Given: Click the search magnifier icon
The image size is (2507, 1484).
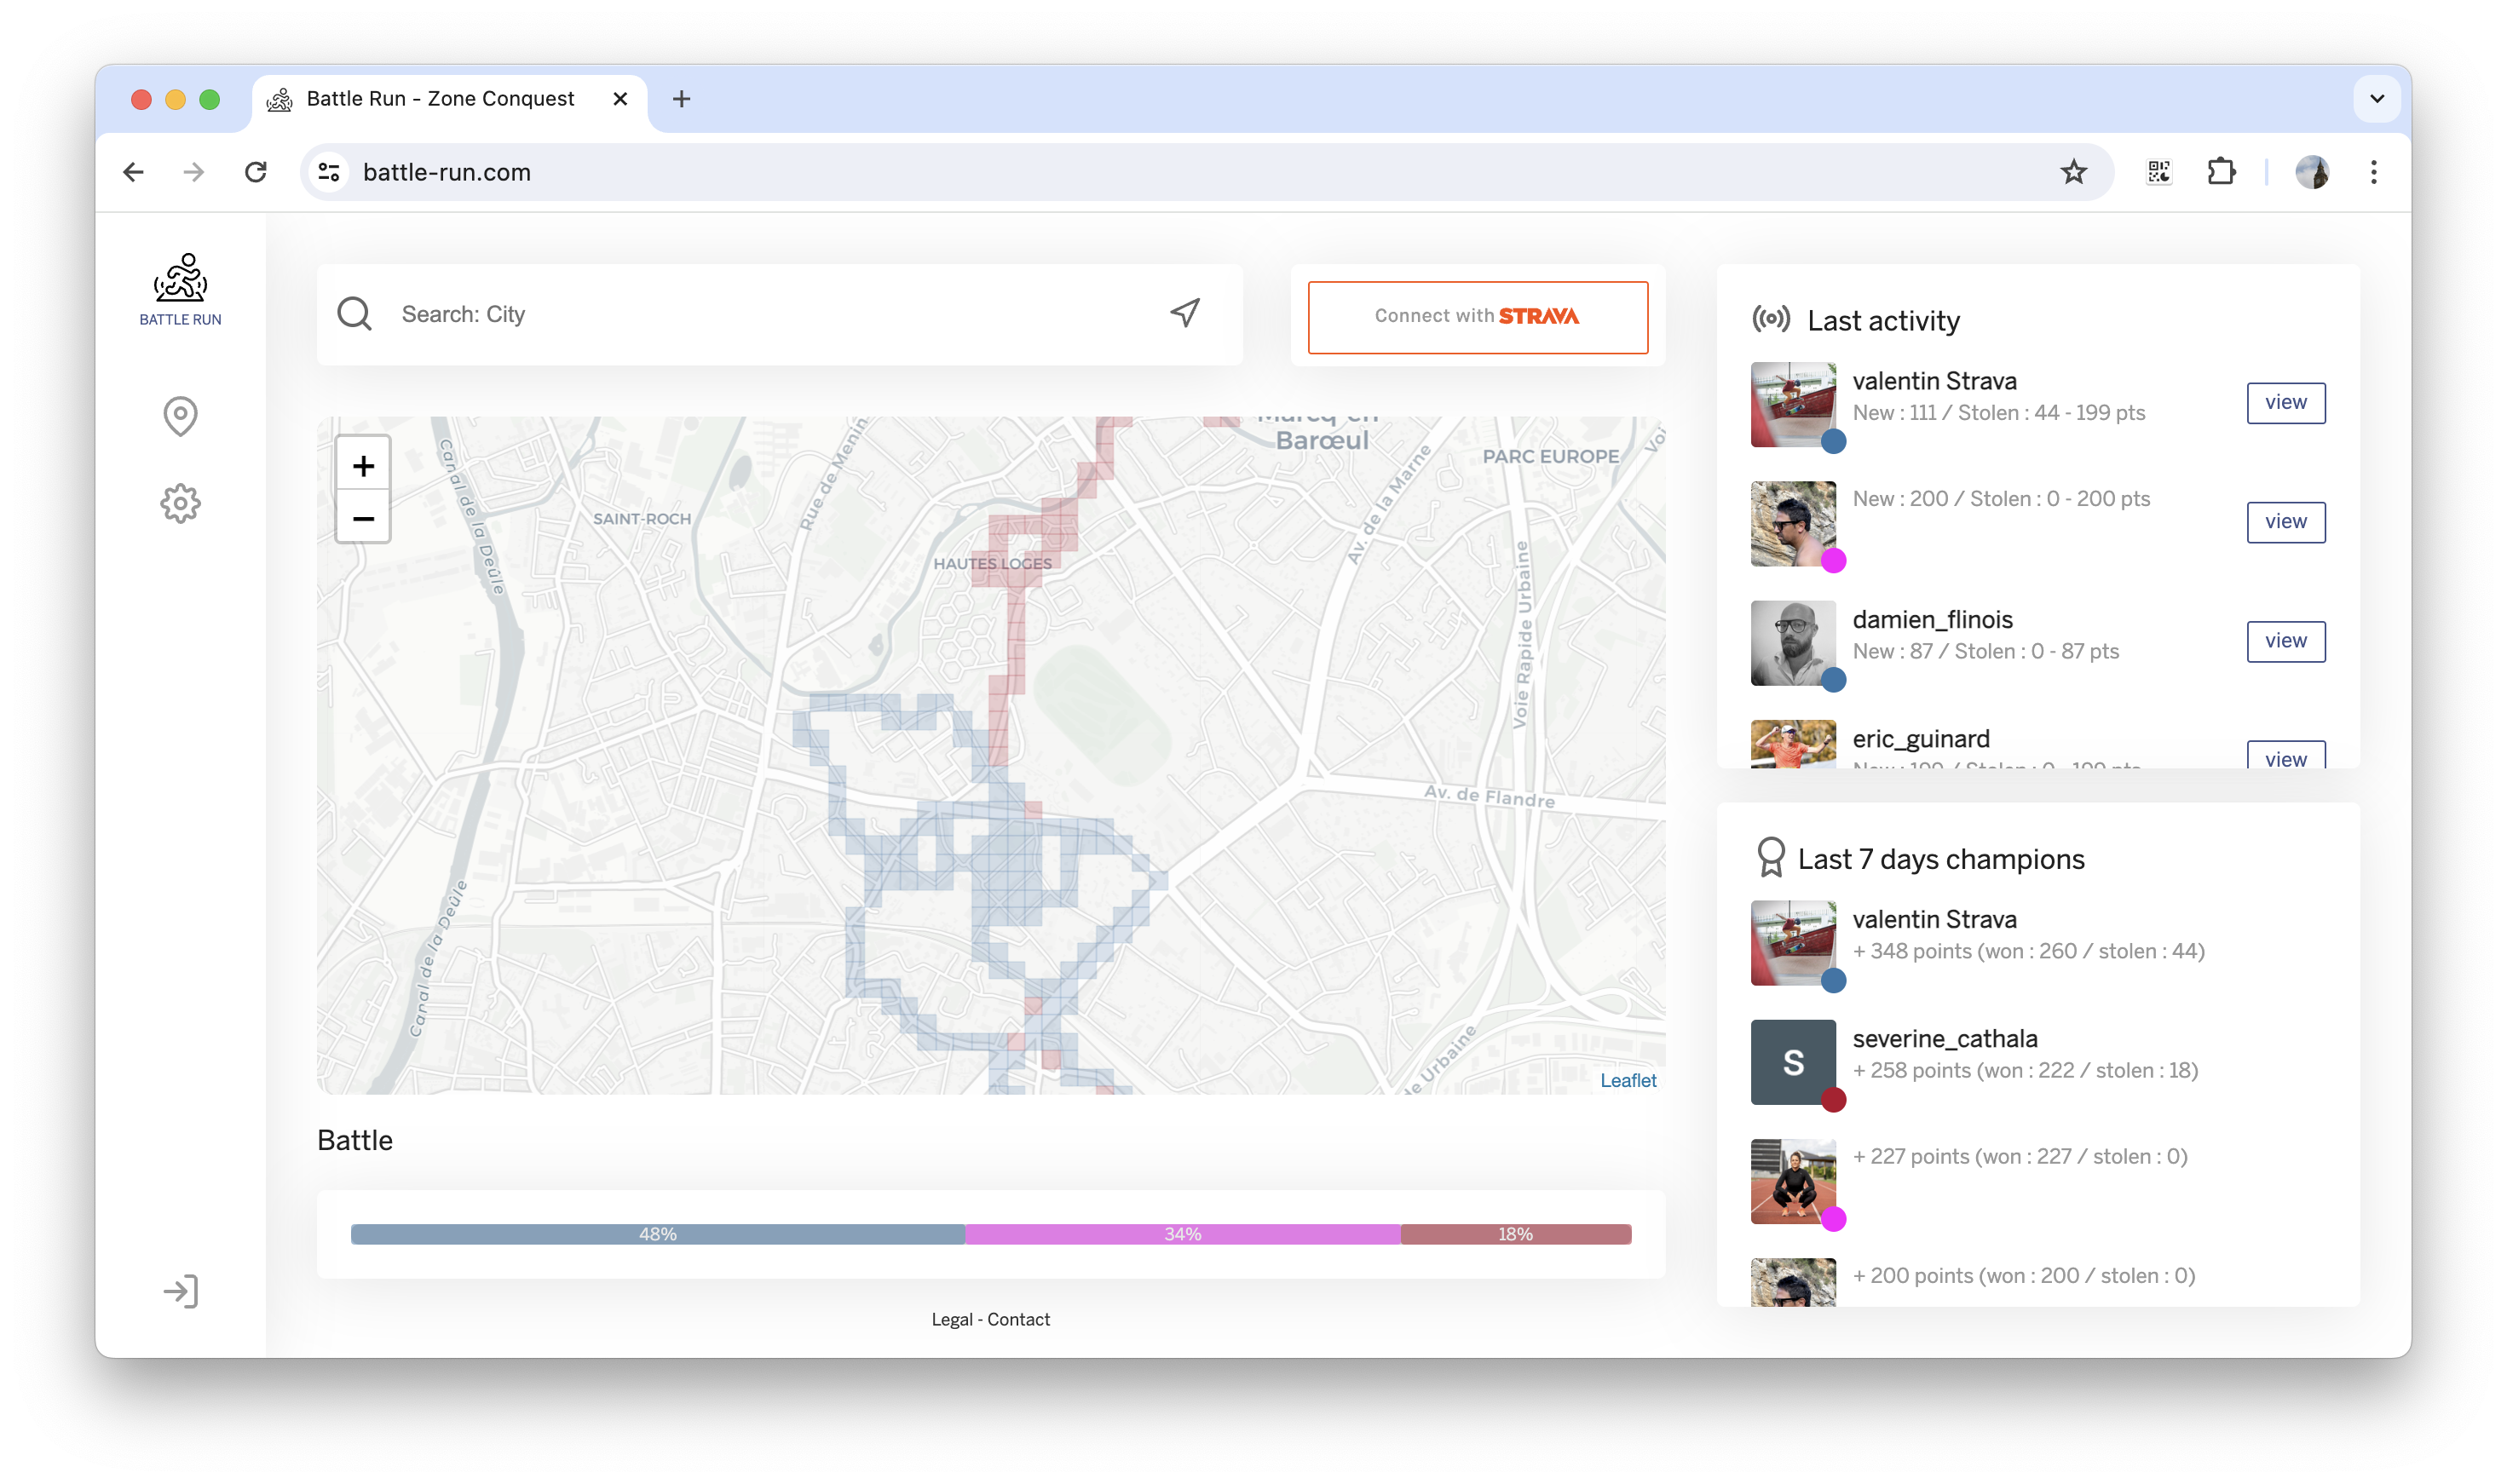Looking at the screenshot, I should [x=354, y=314].
